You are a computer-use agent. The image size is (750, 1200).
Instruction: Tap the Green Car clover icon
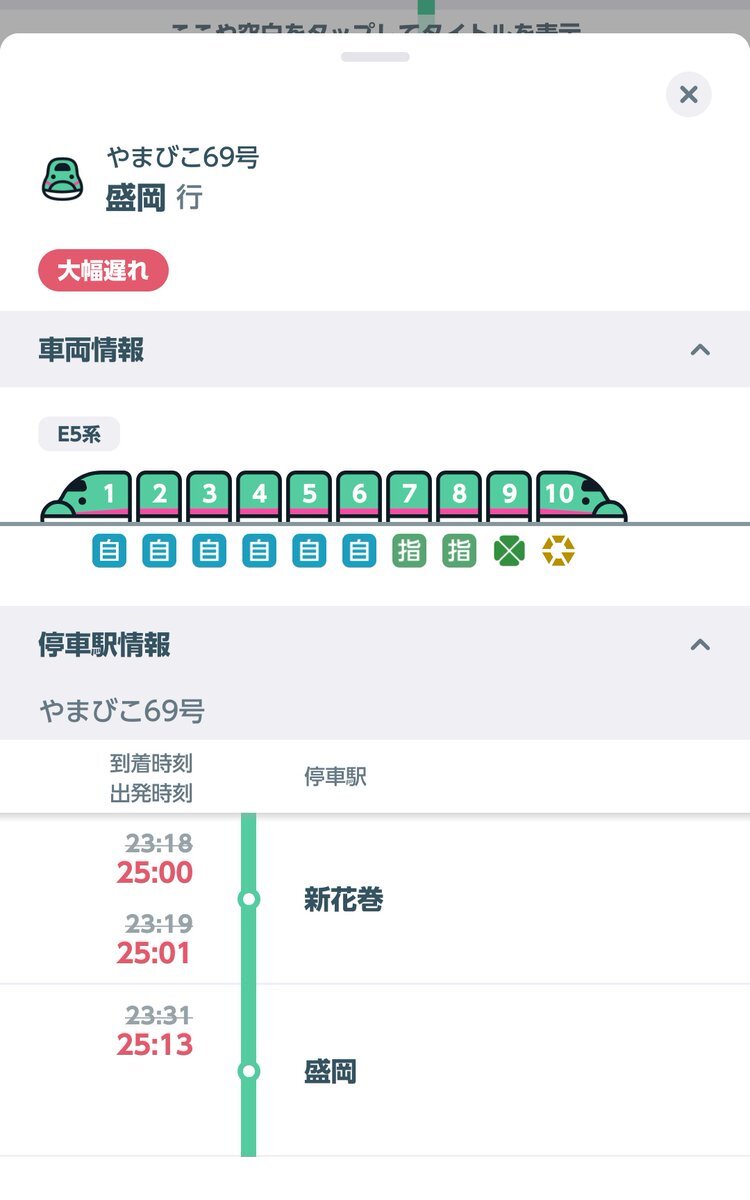(x=509, y=551)
